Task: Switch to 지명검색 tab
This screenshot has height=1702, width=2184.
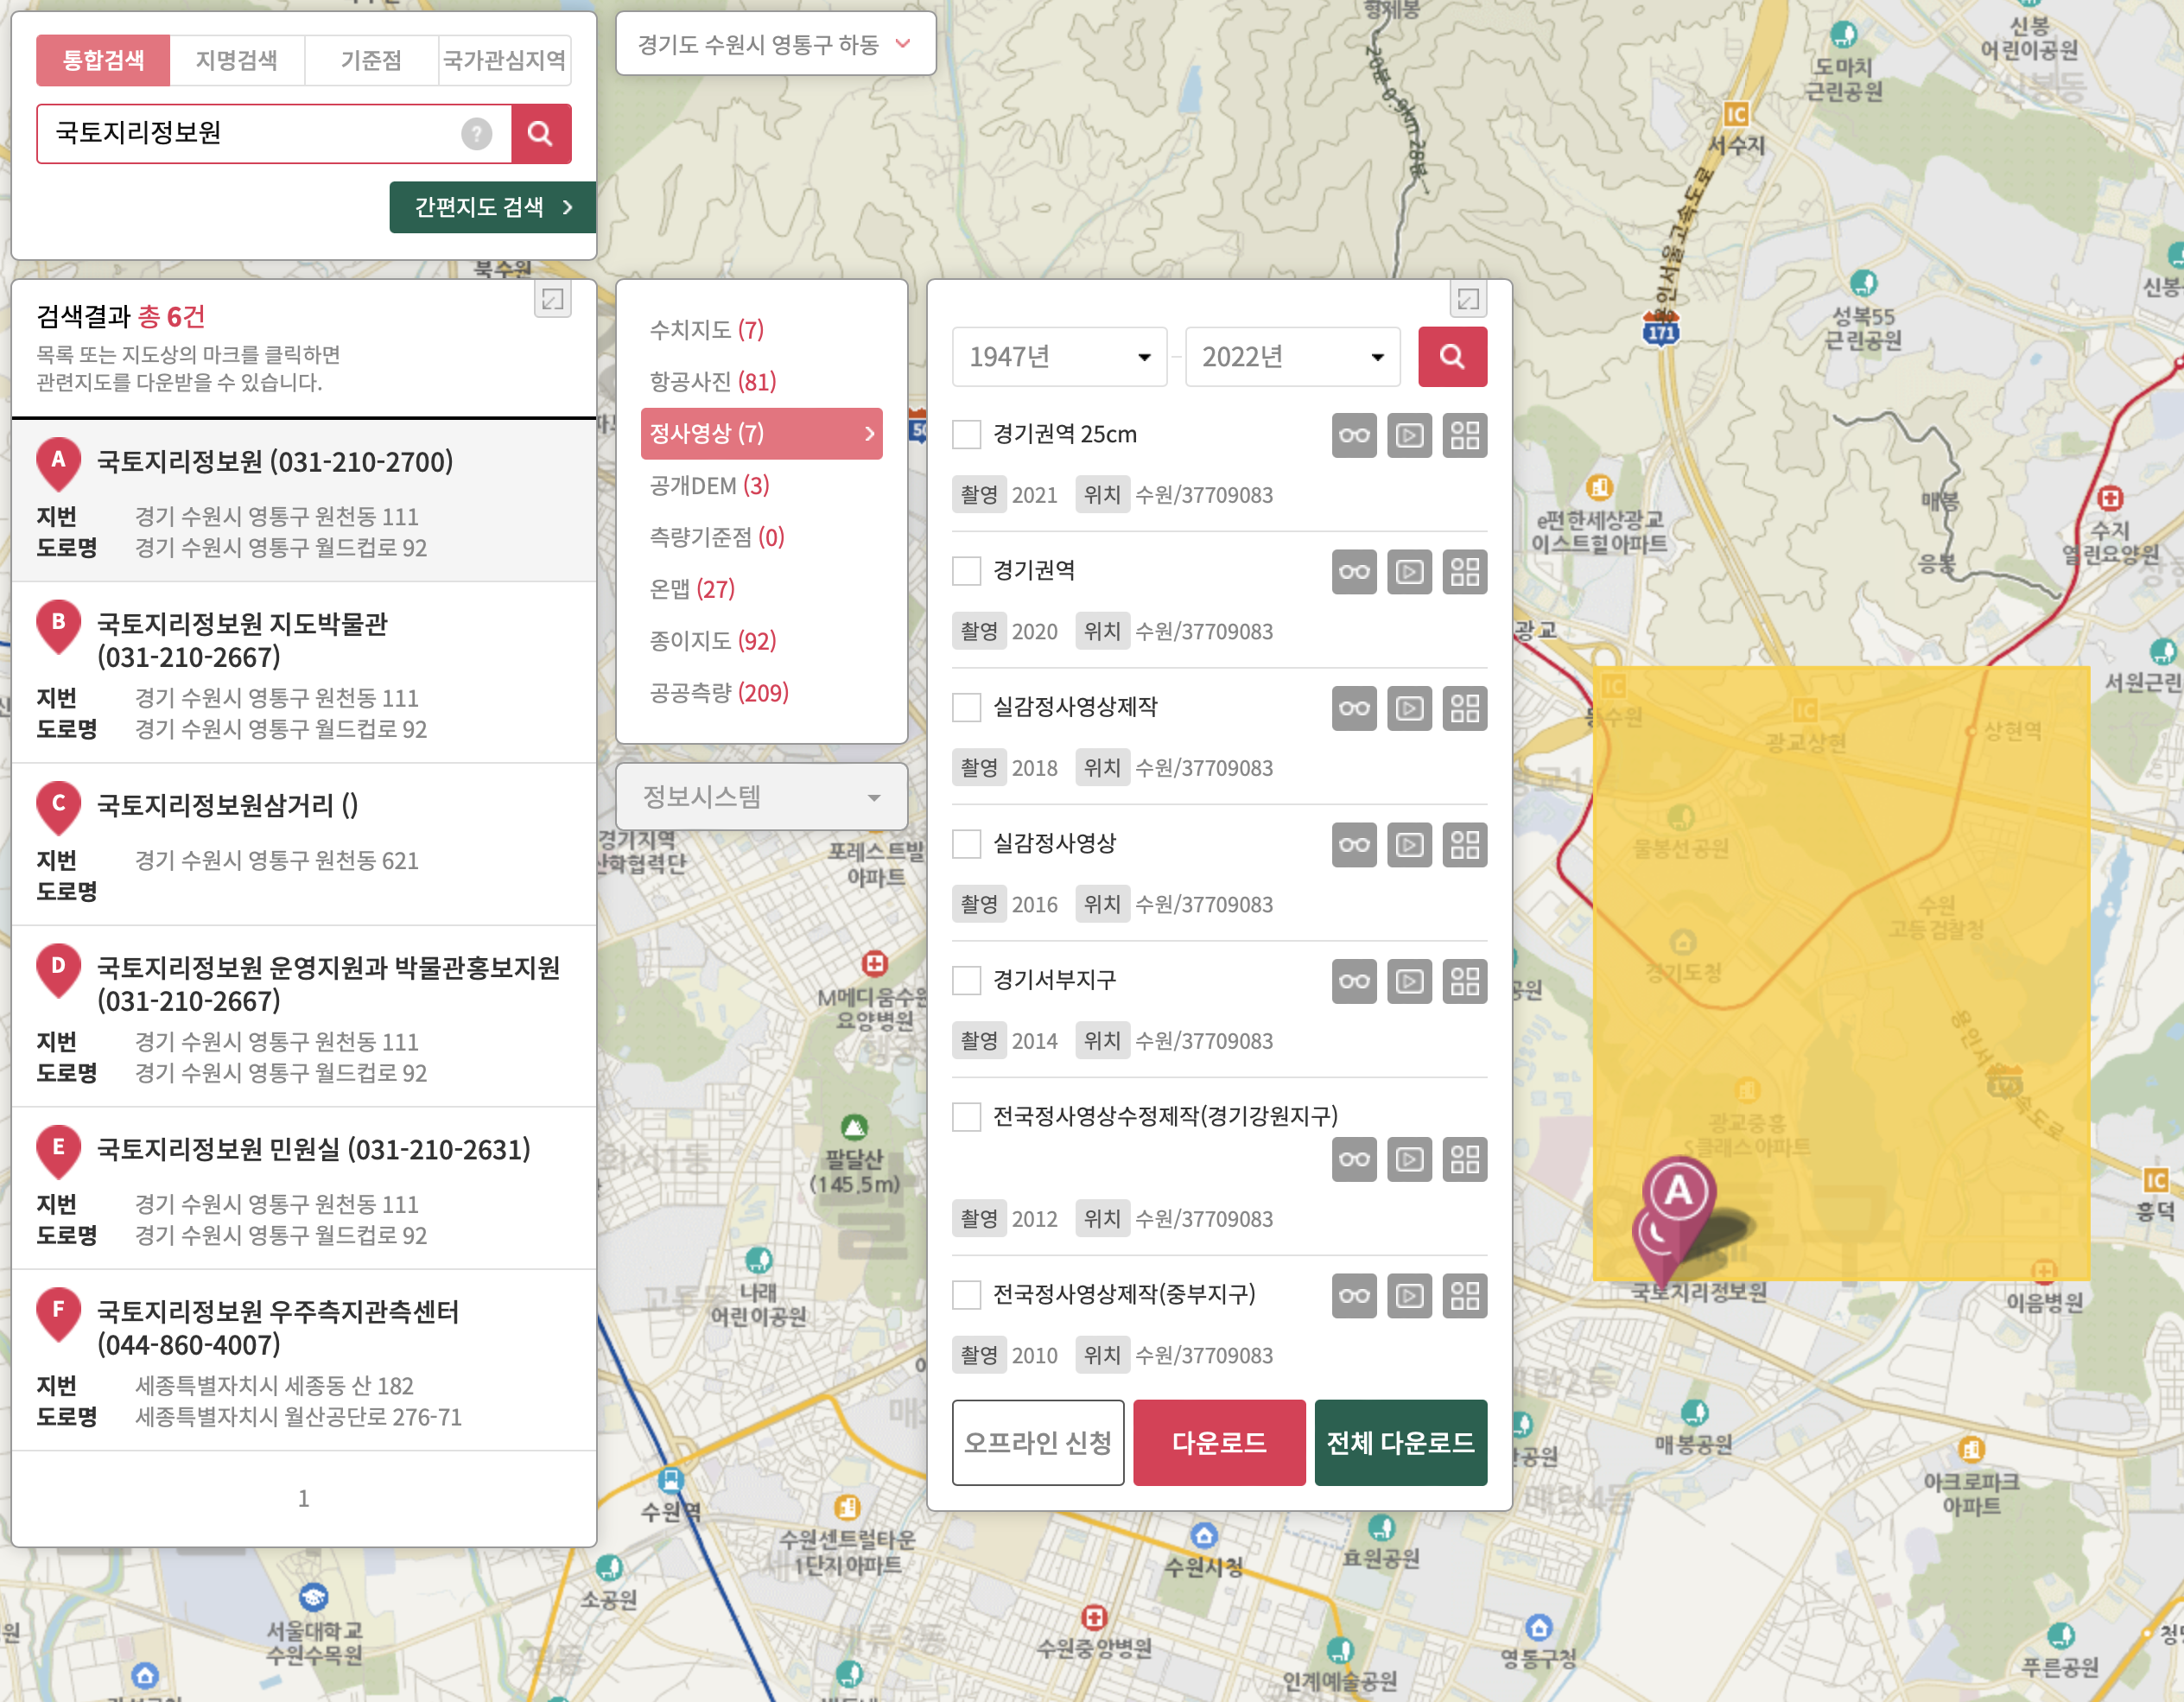Action: coord(236,60)
